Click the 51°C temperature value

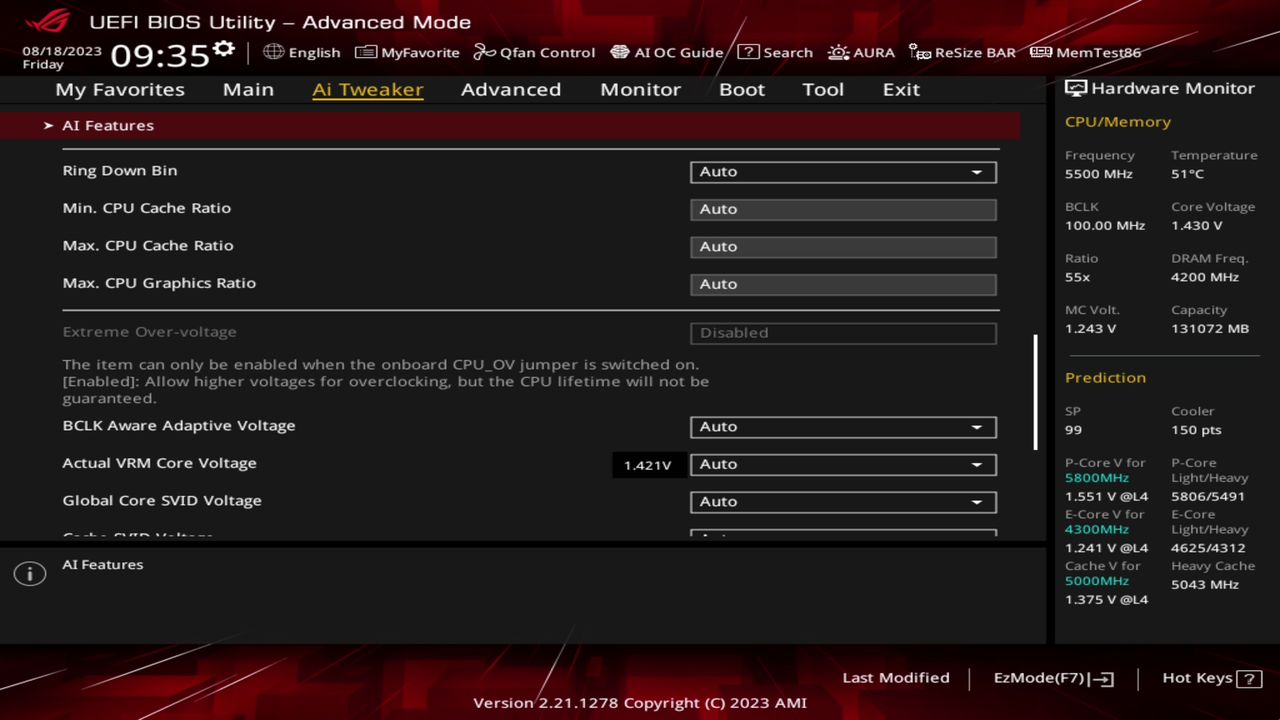click(x=1188, y=174)
